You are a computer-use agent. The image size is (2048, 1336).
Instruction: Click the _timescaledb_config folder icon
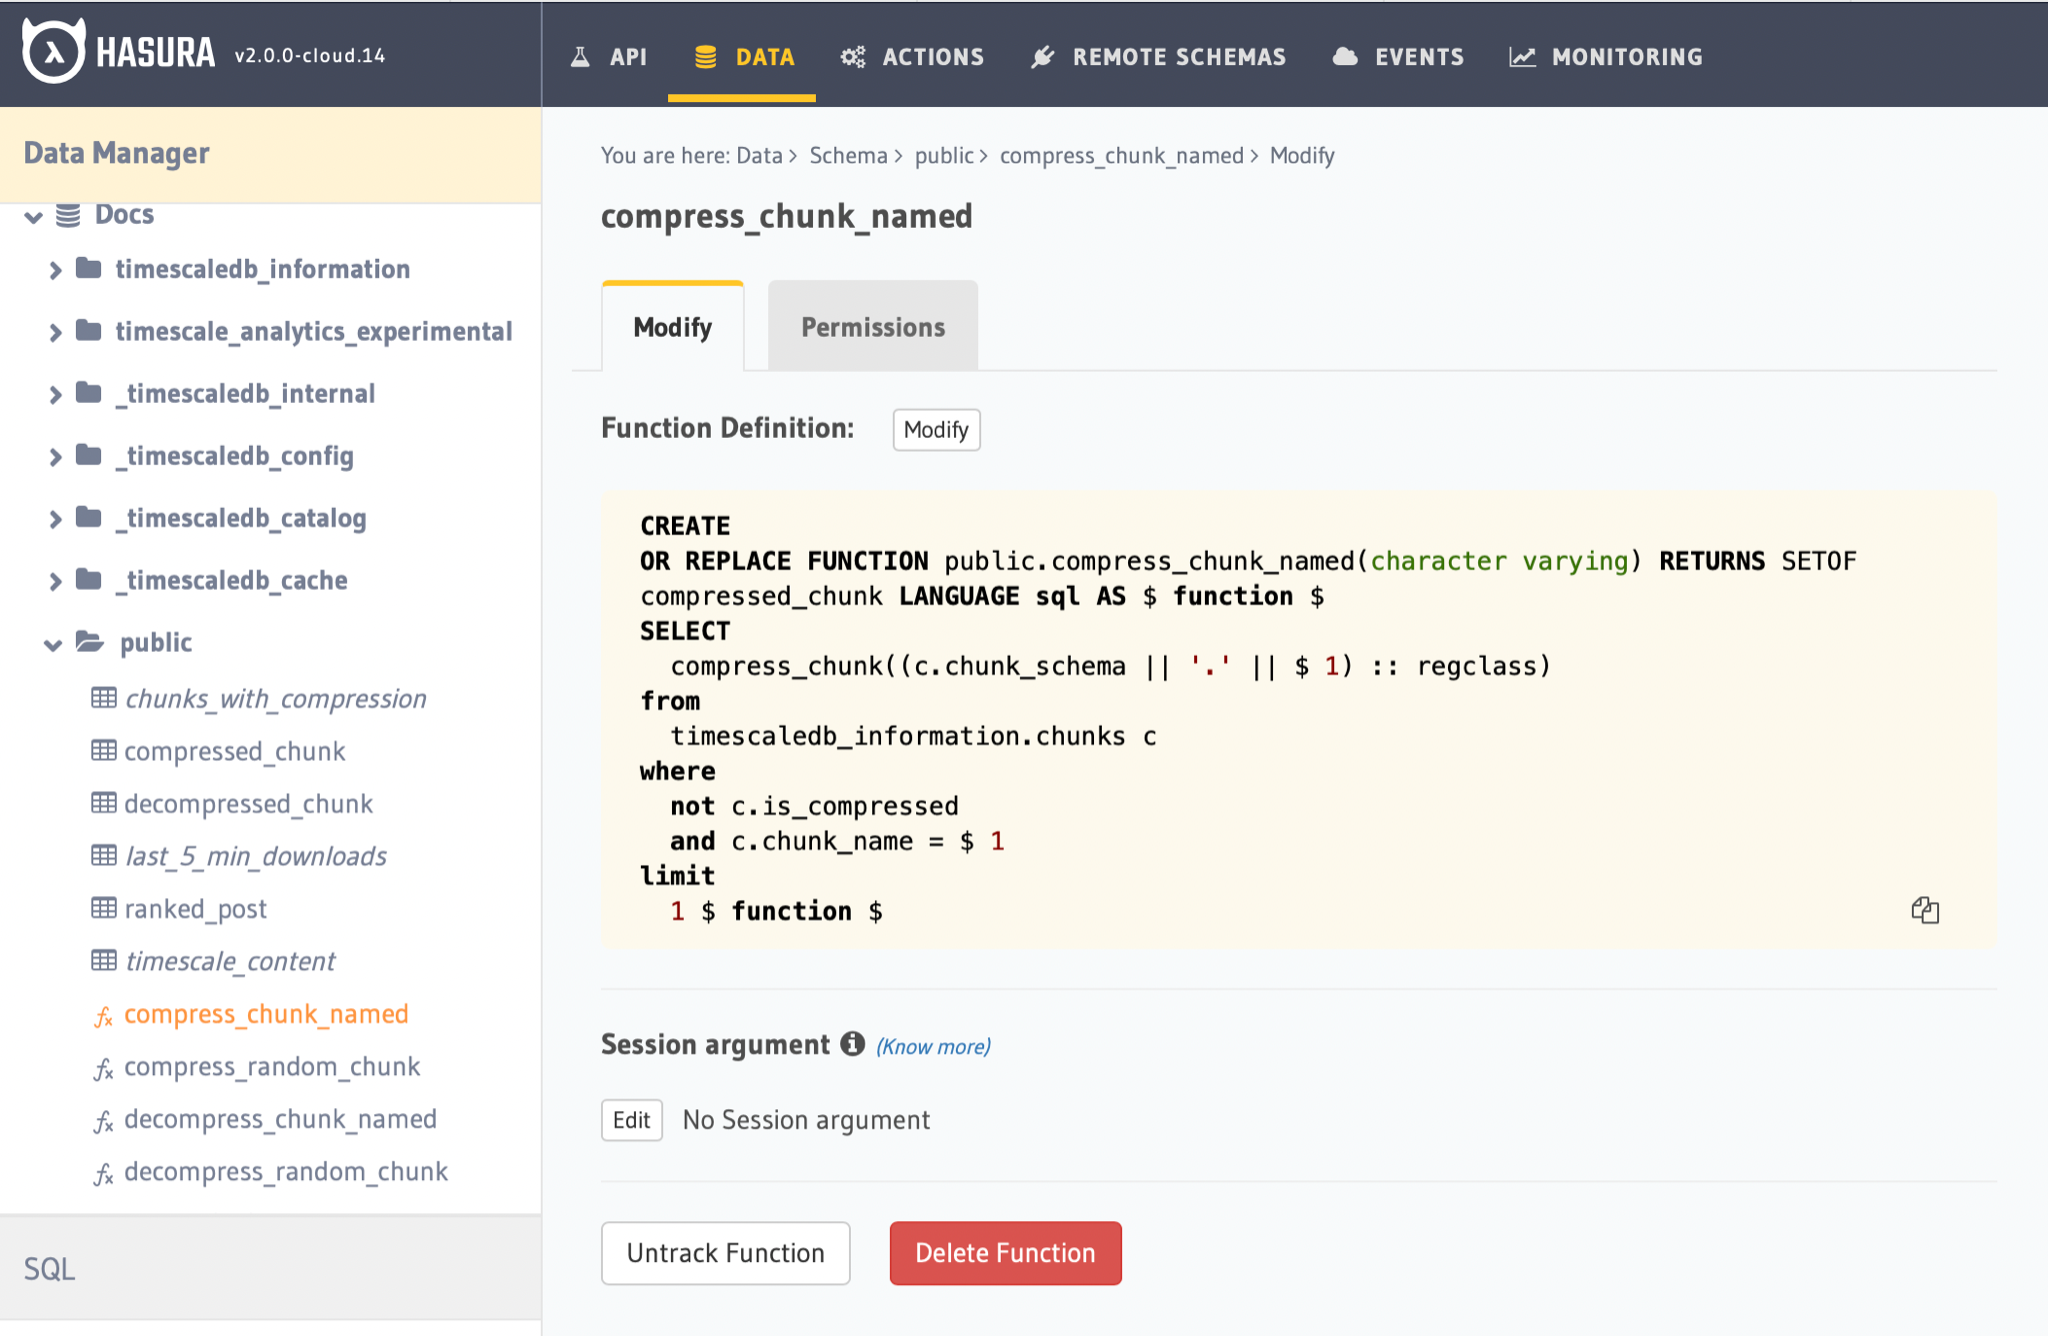[89, 455]
